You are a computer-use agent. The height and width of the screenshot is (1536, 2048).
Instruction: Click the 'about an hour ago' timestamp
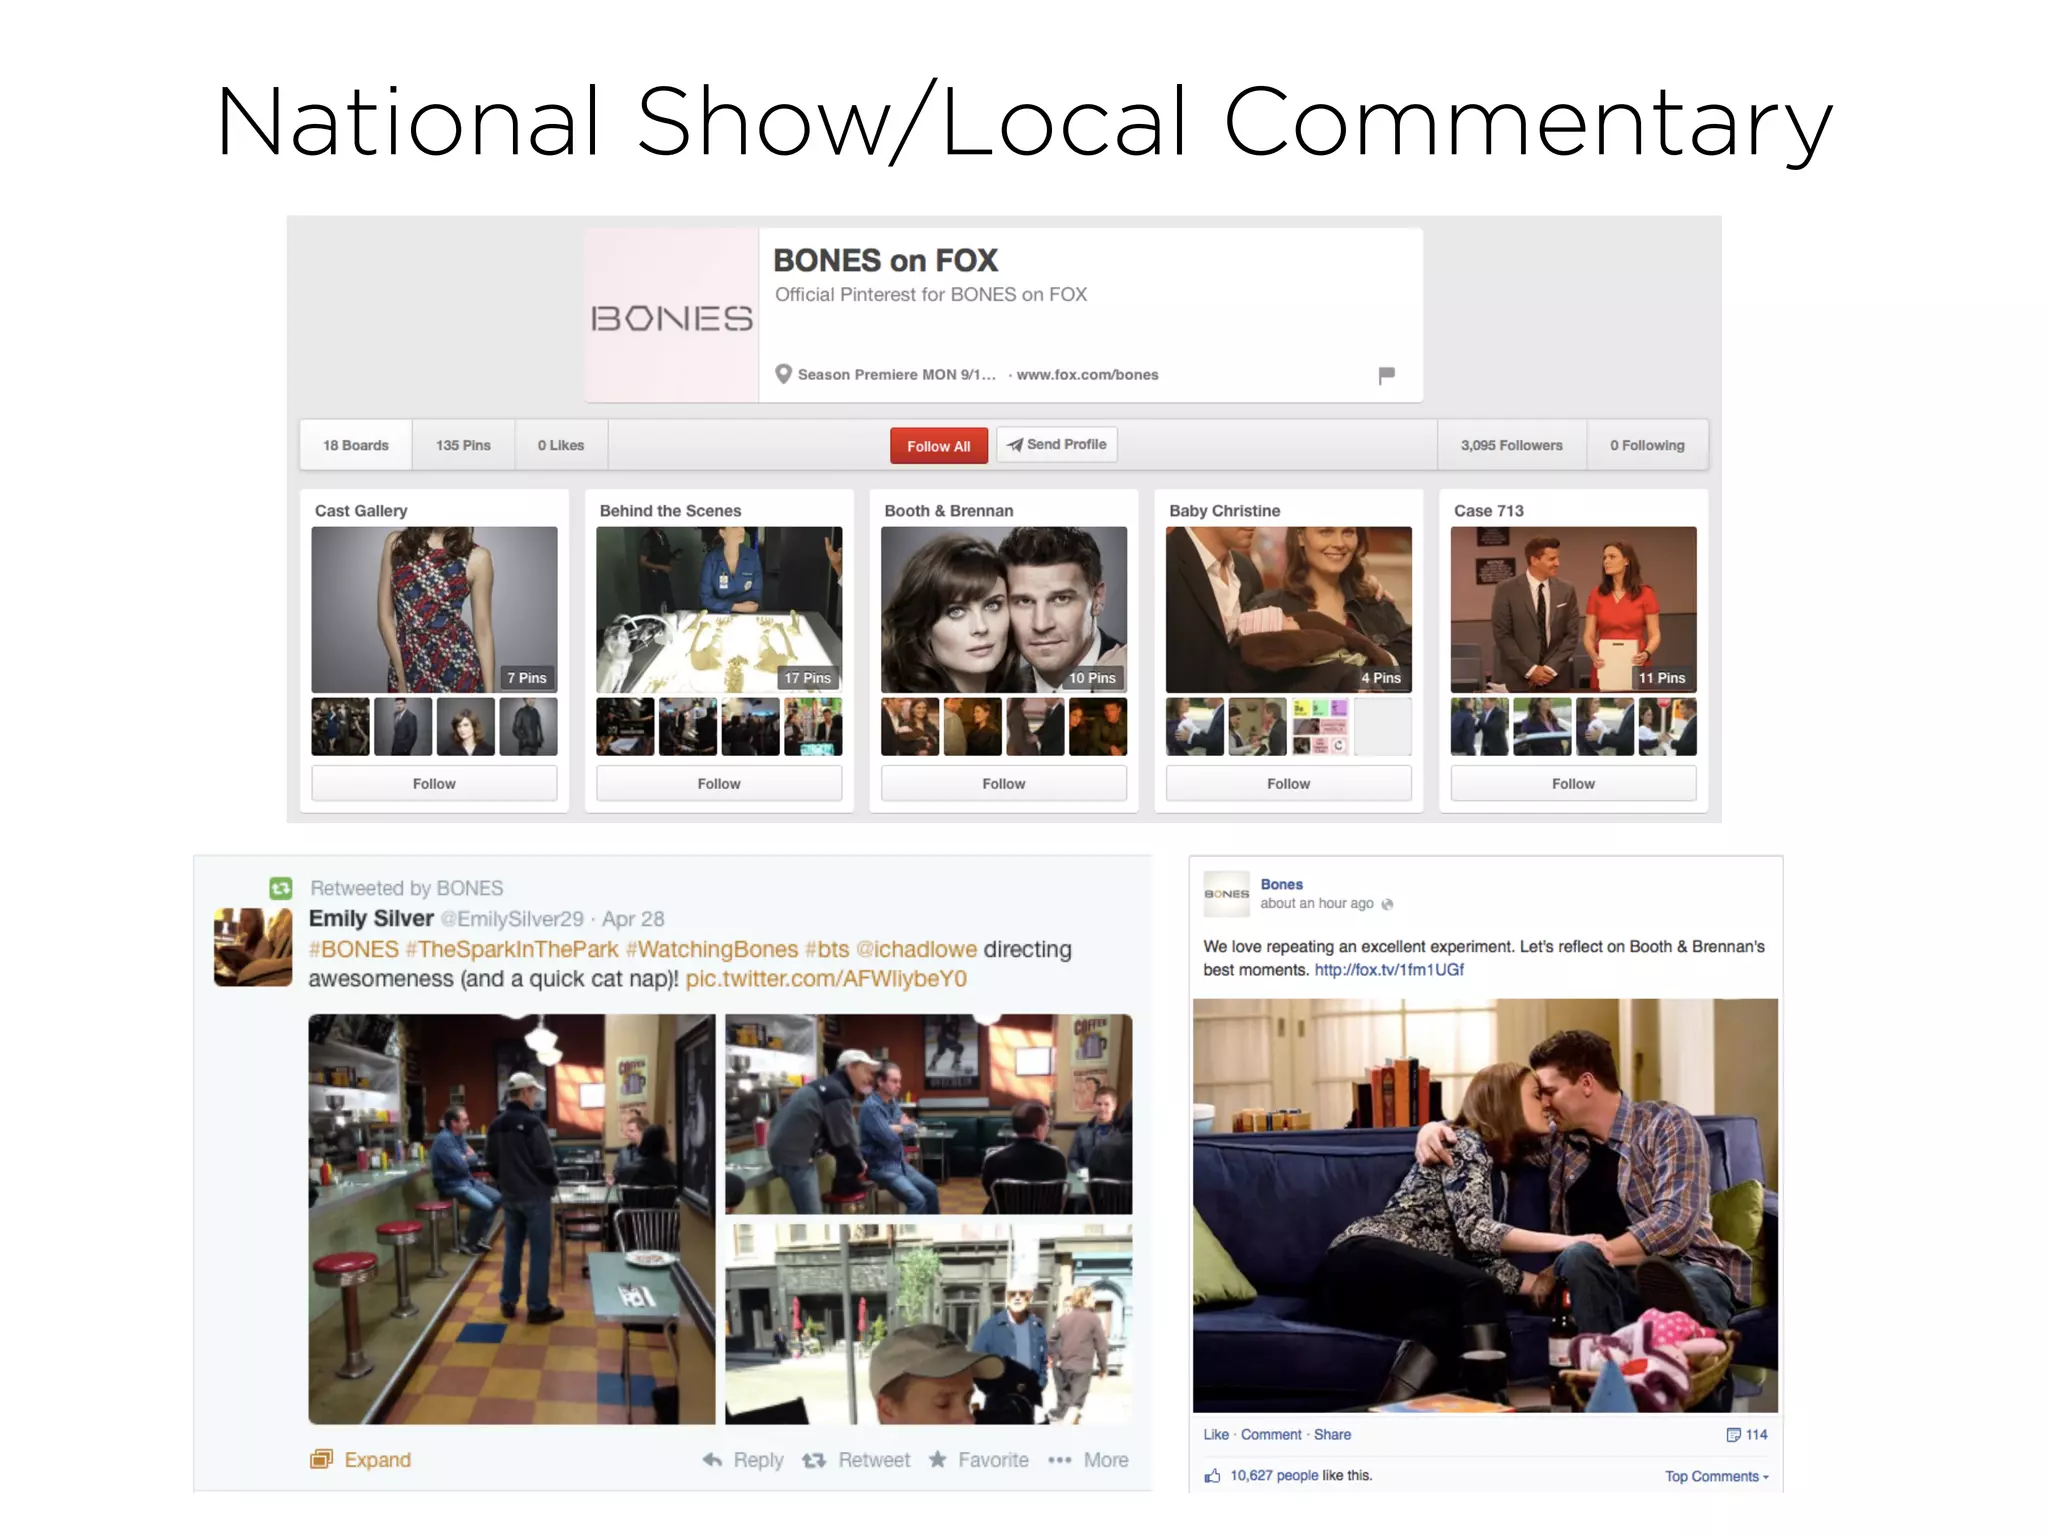coord(1317,903)
